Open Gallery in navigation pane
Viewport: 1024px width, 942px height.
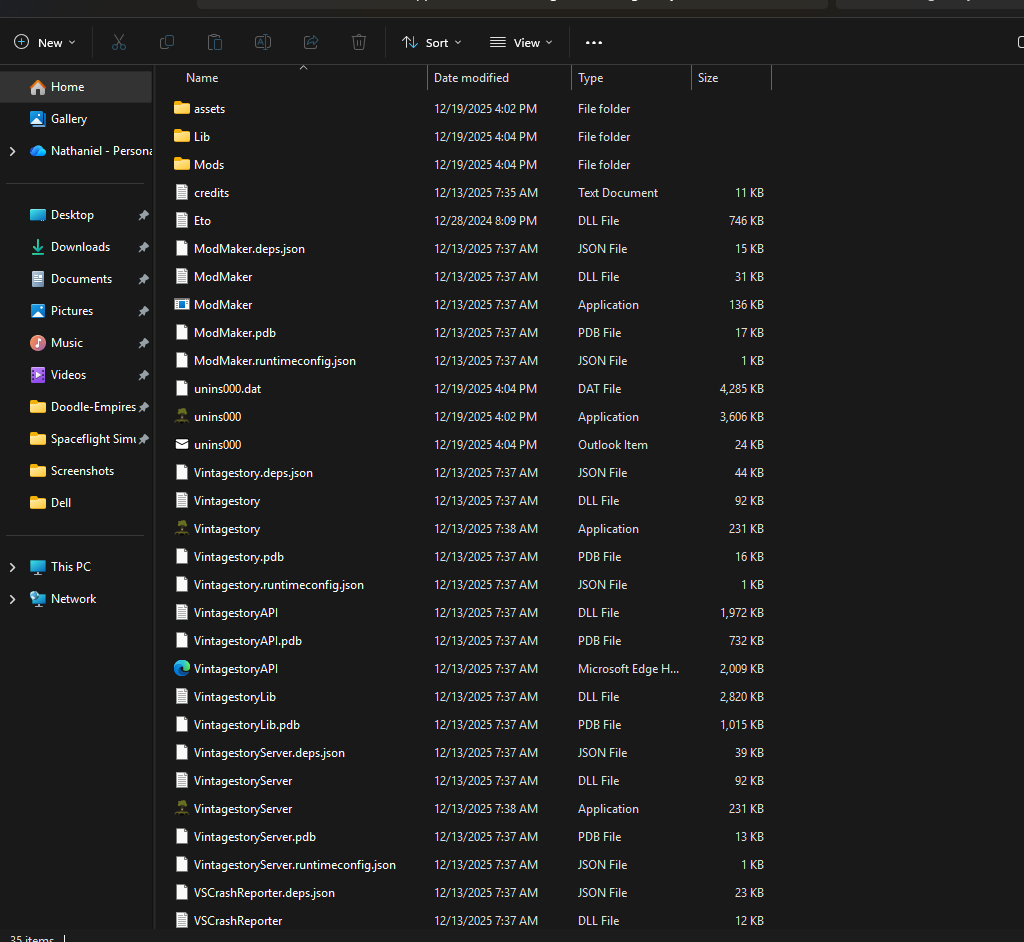point(69,119)
